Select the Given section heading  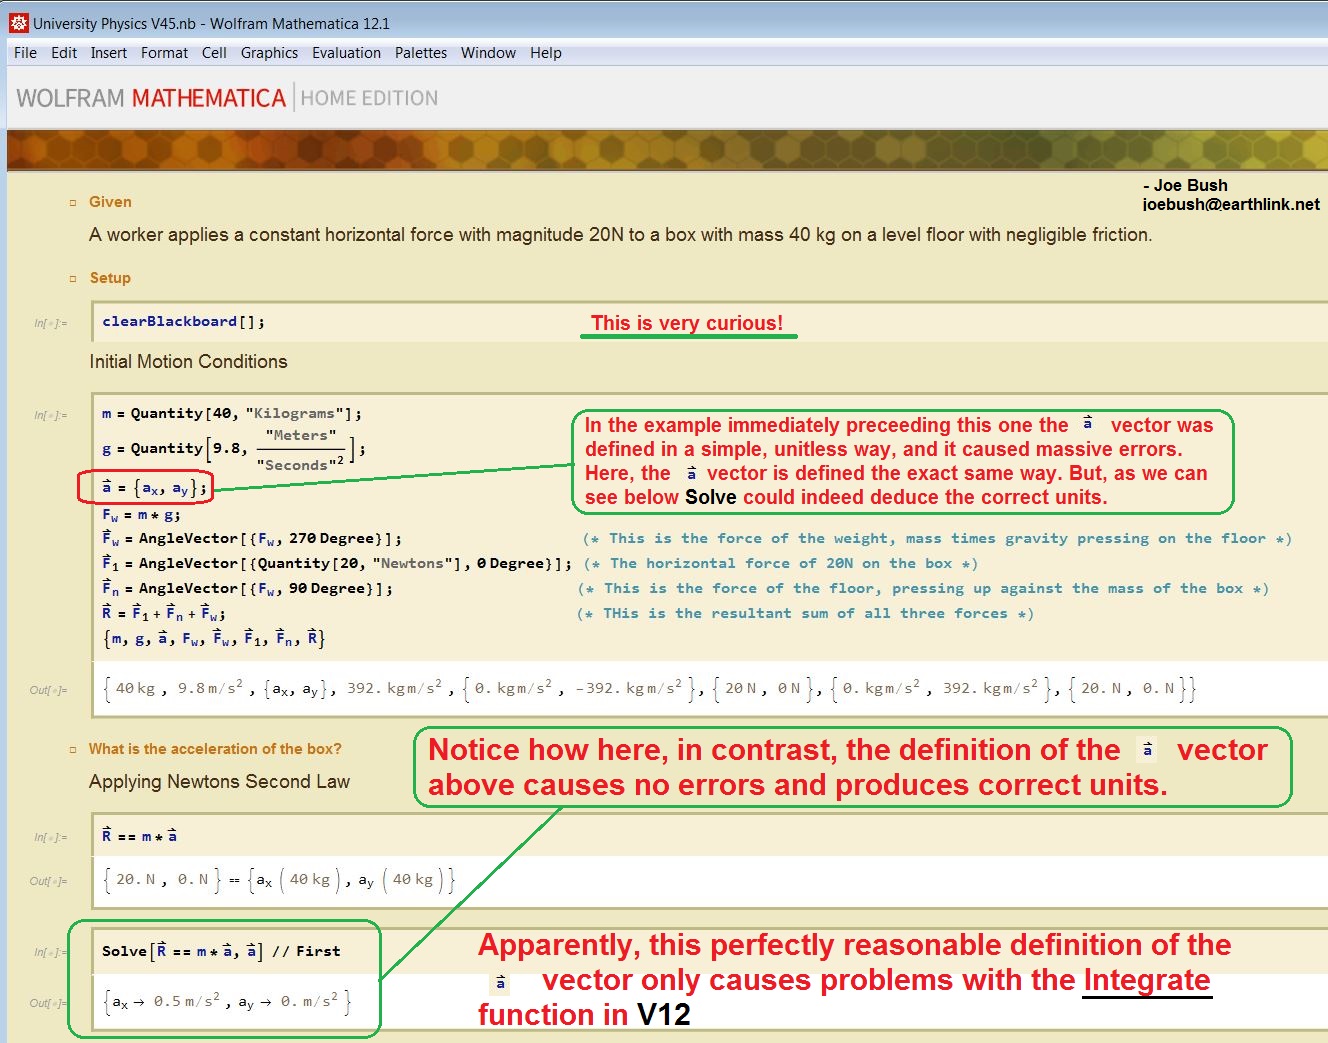(110, 202)
